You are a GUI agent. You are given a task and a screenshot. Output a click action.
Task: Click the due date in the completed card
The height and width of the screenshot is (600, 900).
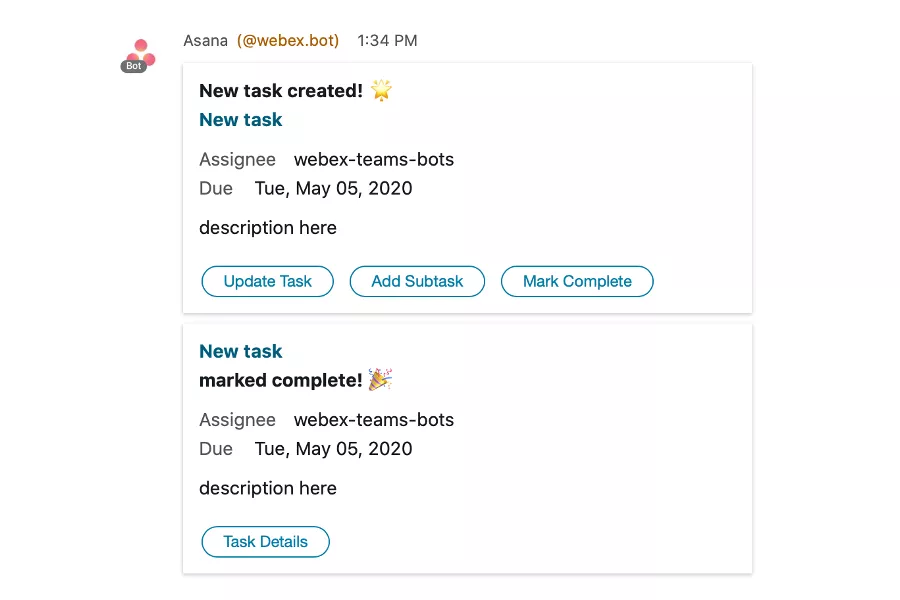(333, 449)
